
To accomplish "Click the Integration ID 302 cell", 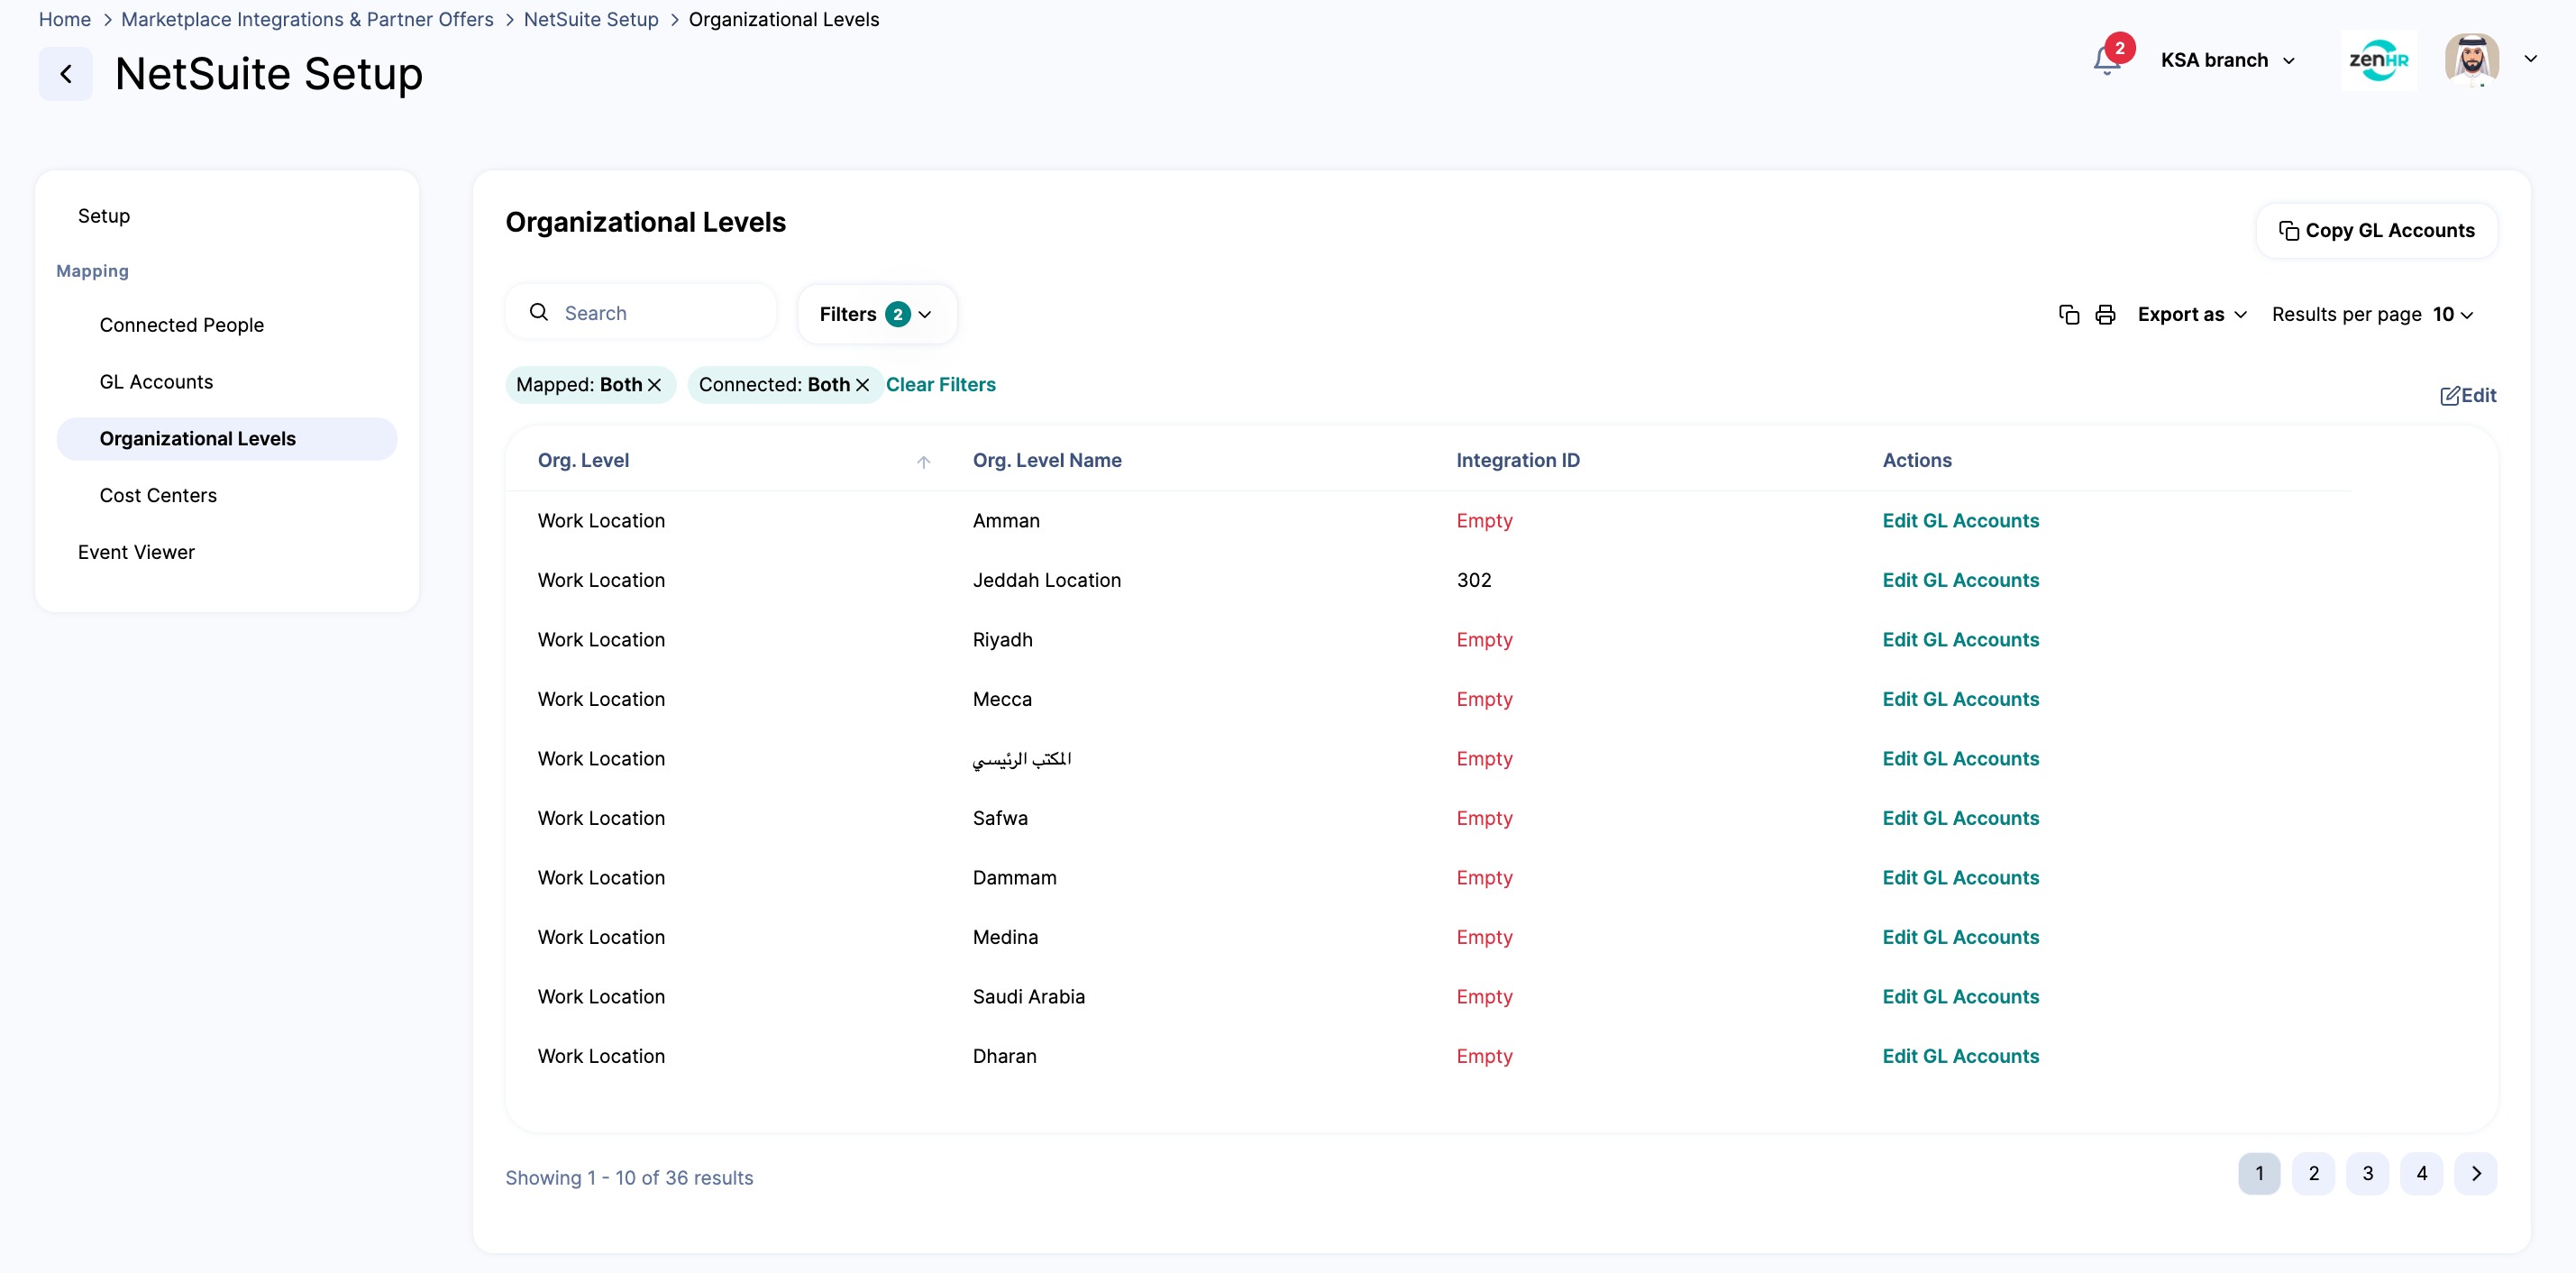I will [x=1473, y=580].
